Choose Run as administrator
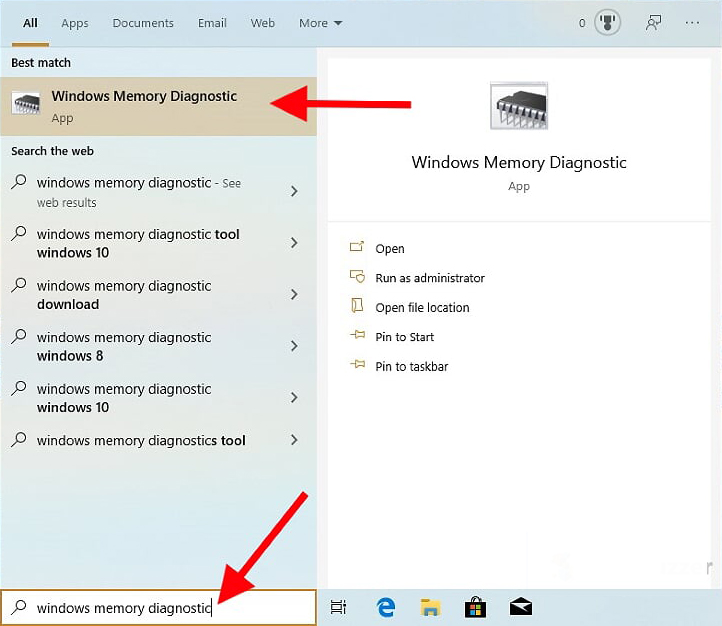The height and width of the screenshot is (626, 722). tap(430, 278)
